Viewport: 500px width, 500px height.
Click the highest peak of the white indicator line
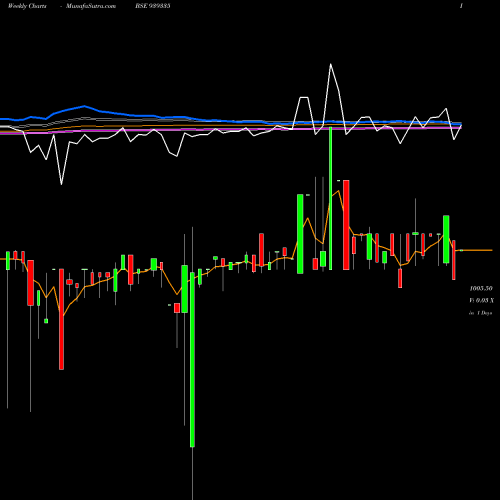click(331, 64)
